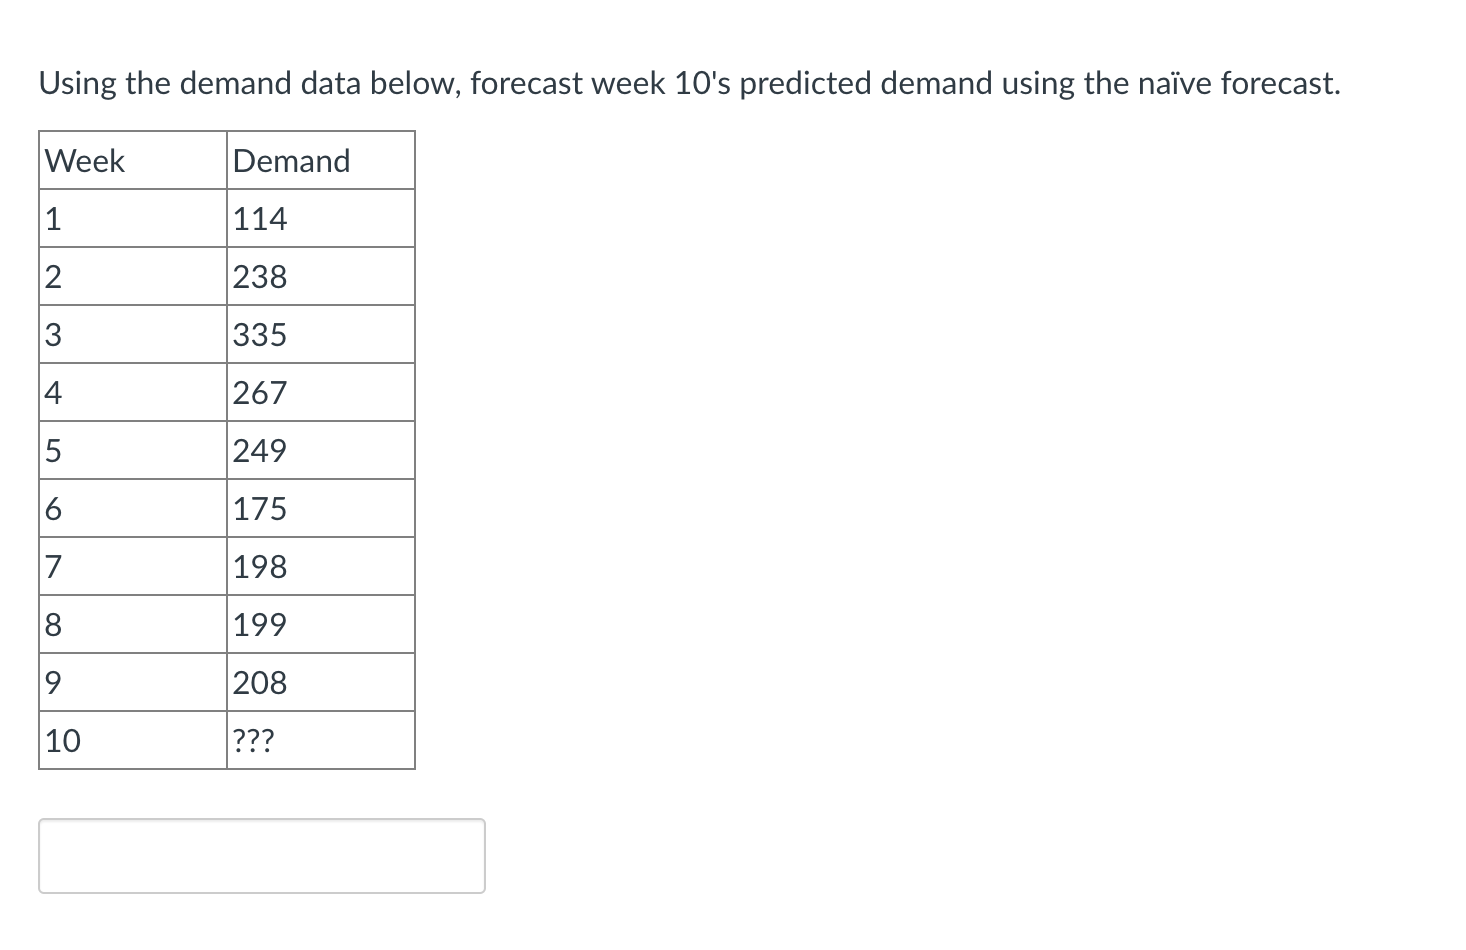Click the cell containing 238
Viewport: 1466px width, 950px height.
[x=320, y=276]
